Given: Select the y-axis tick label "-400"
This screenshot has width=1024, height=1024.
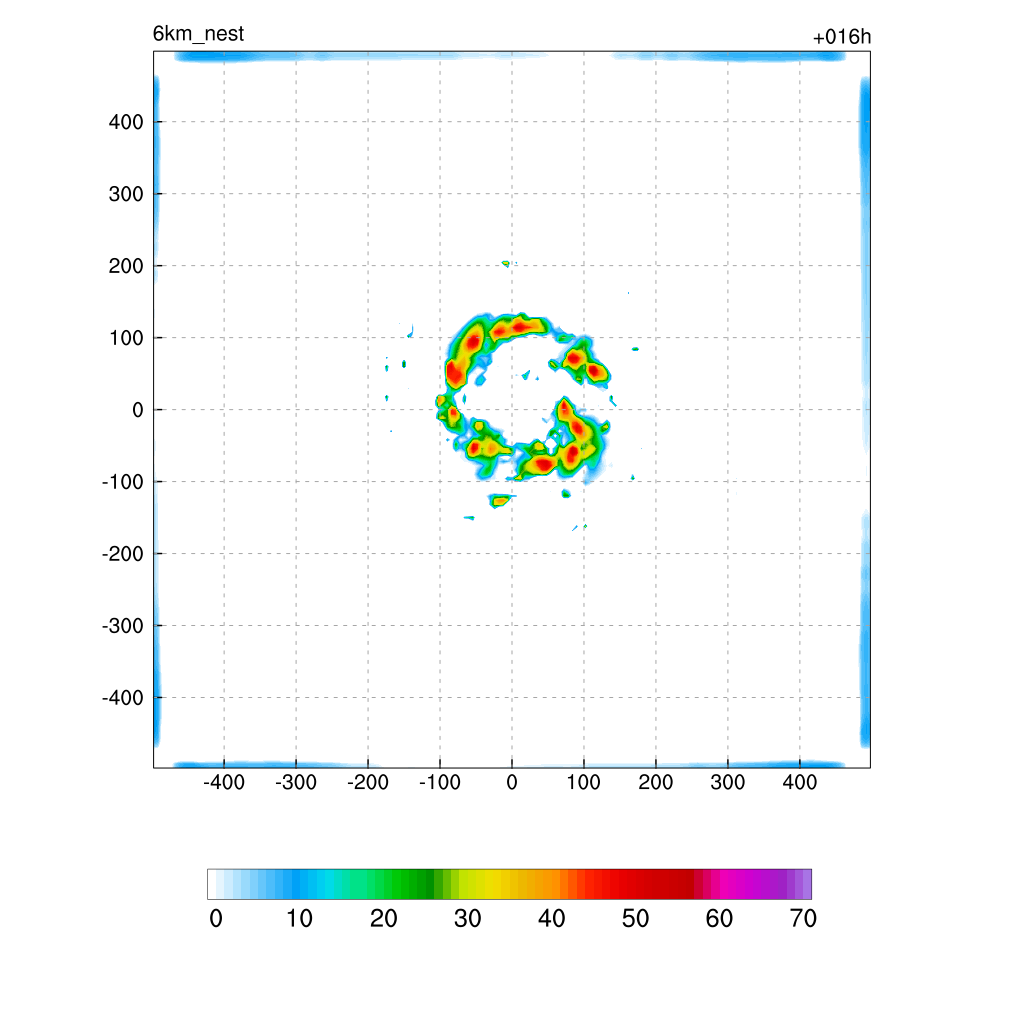Looking at the screenshot, I should click(x=123, y=698).
